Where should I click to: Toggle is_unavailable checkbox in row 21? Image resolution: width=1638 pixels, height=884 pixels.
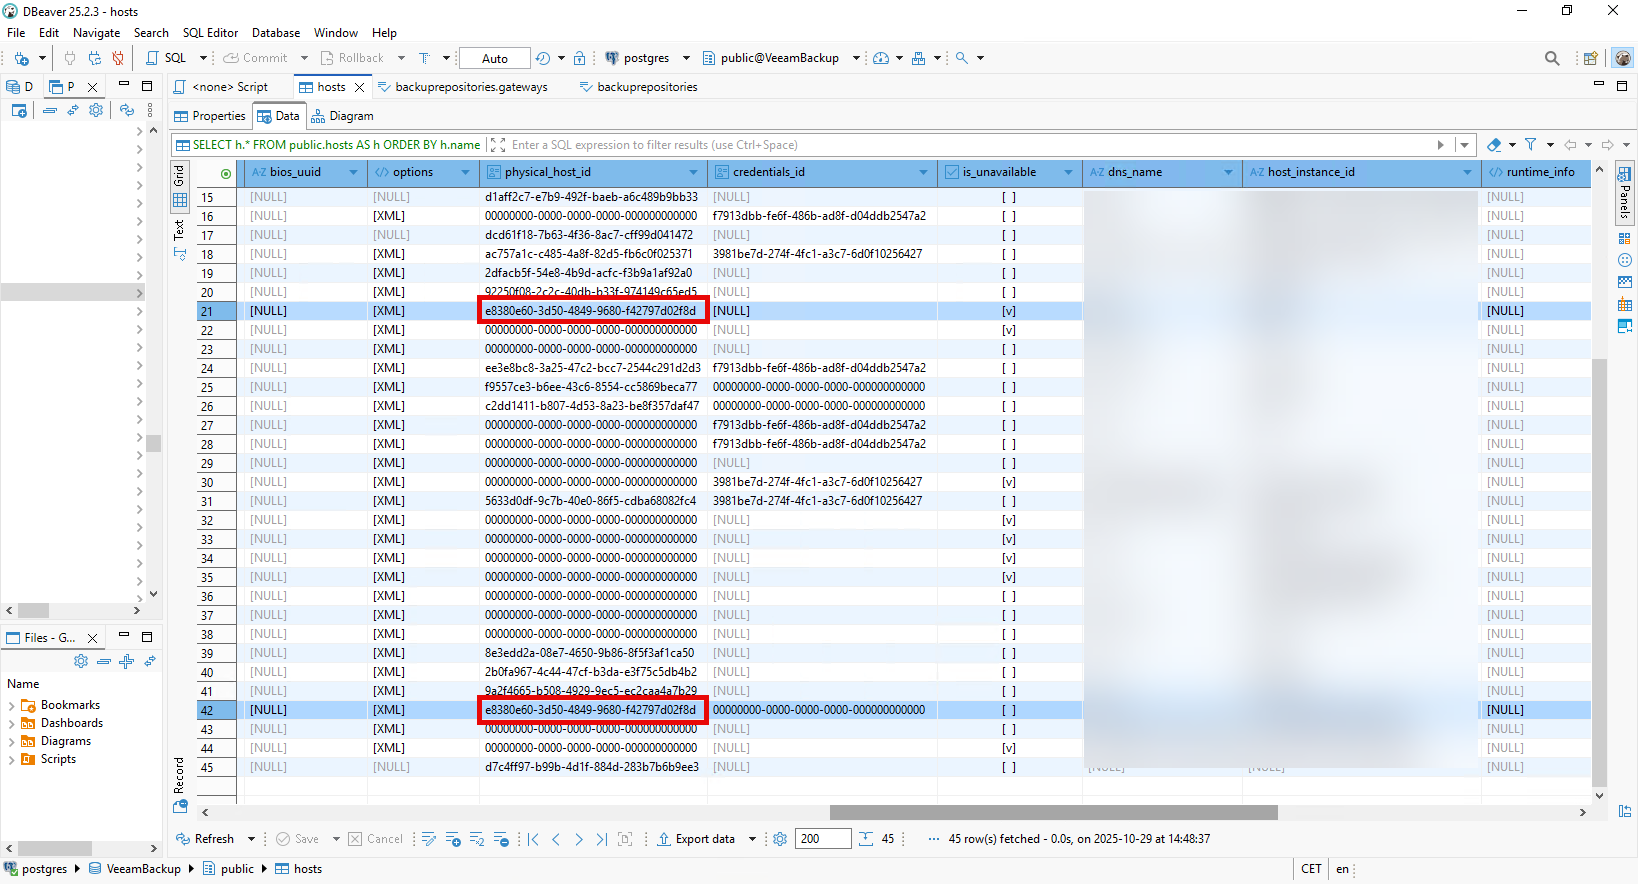1009,311
